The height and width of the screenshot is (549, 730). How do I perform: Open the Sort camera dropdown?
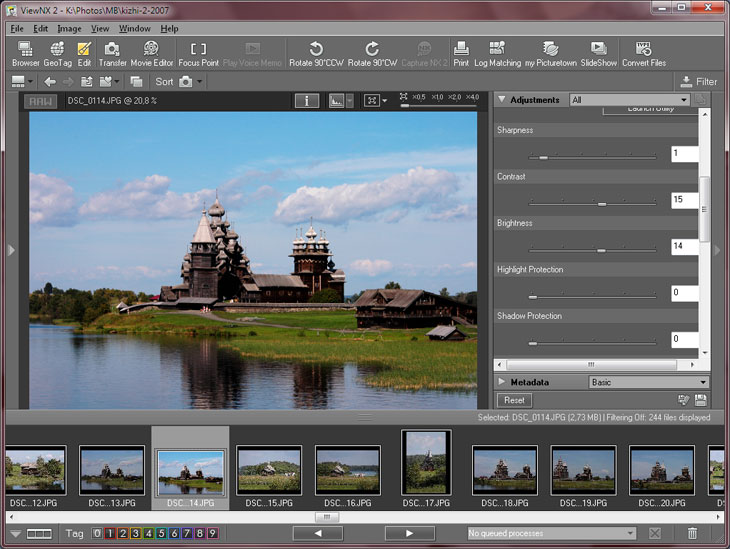(x=199, y=82)
